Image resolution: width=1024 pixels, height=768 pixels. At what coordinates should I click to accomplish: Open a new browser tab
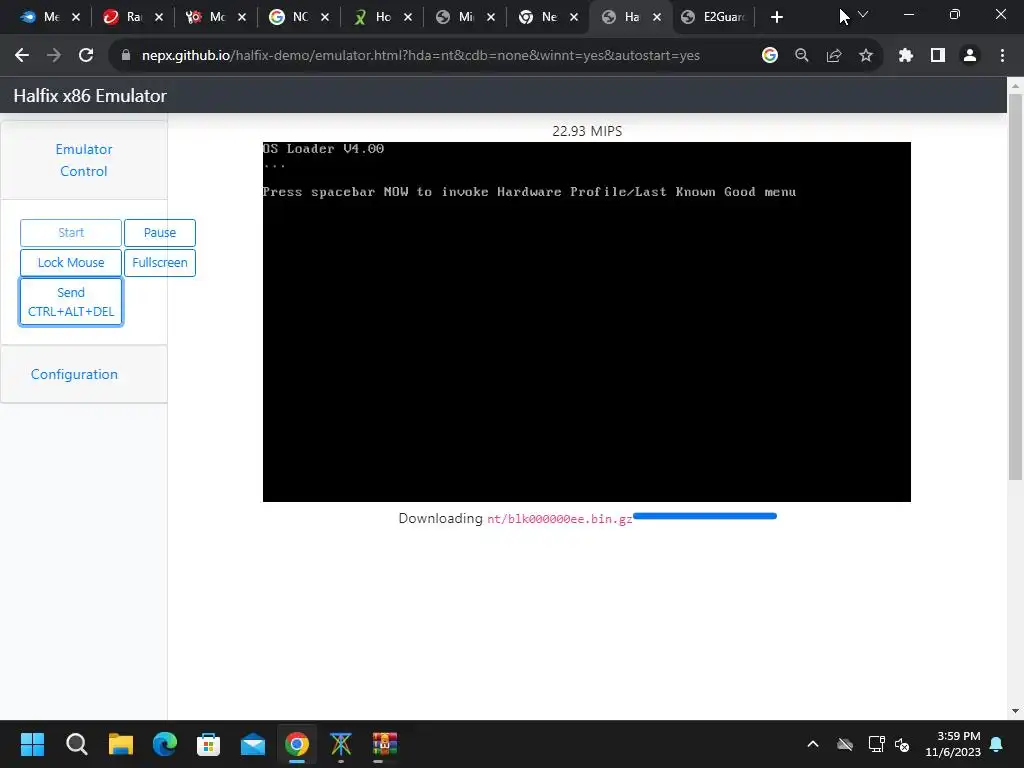776,17
